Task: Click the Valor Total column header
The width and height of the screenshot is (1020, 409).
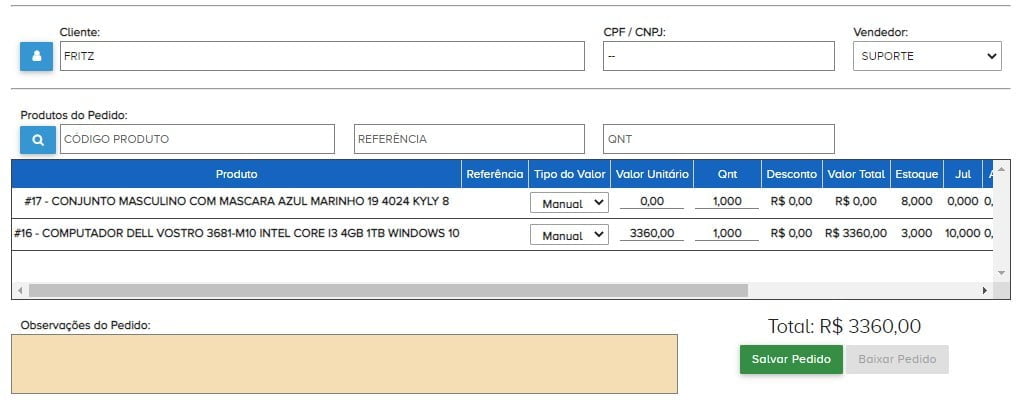Action: pos(856,174)
